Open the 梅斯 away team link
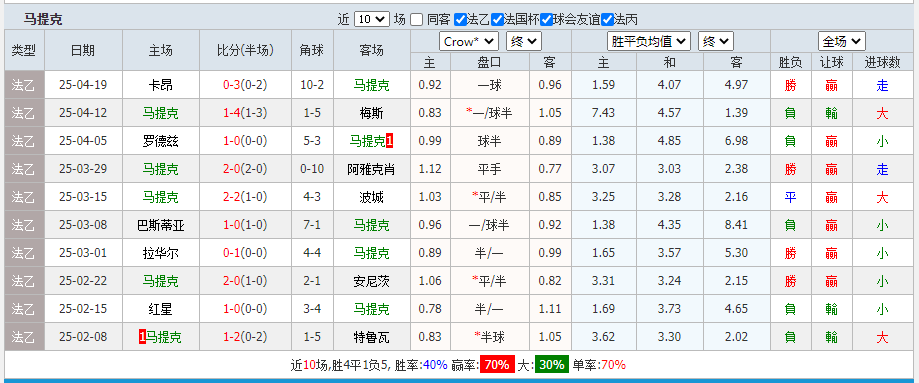 coord(371,113)
